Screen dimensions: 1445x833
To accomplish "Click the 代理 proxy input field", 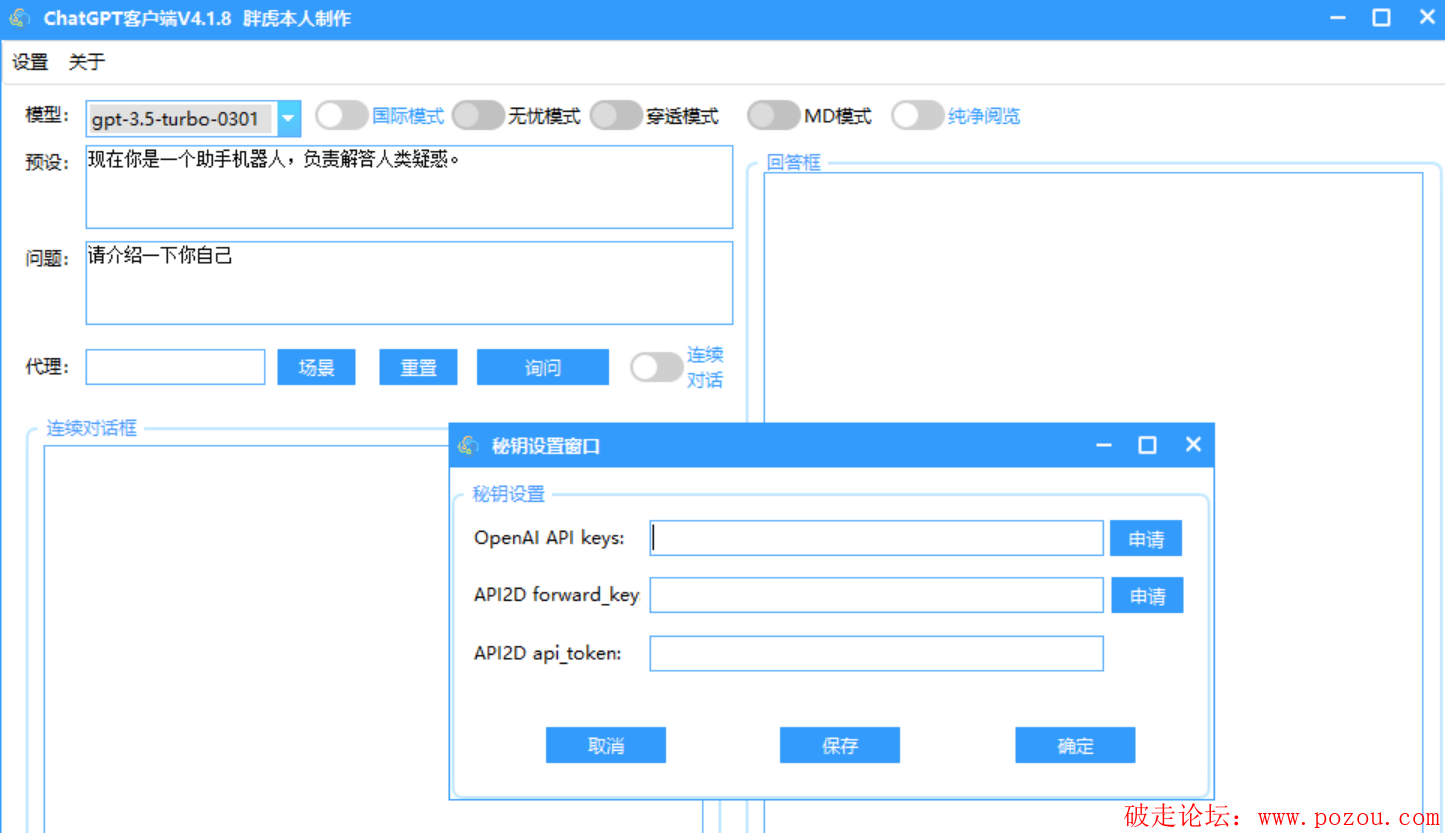I will tap(175, 367).
